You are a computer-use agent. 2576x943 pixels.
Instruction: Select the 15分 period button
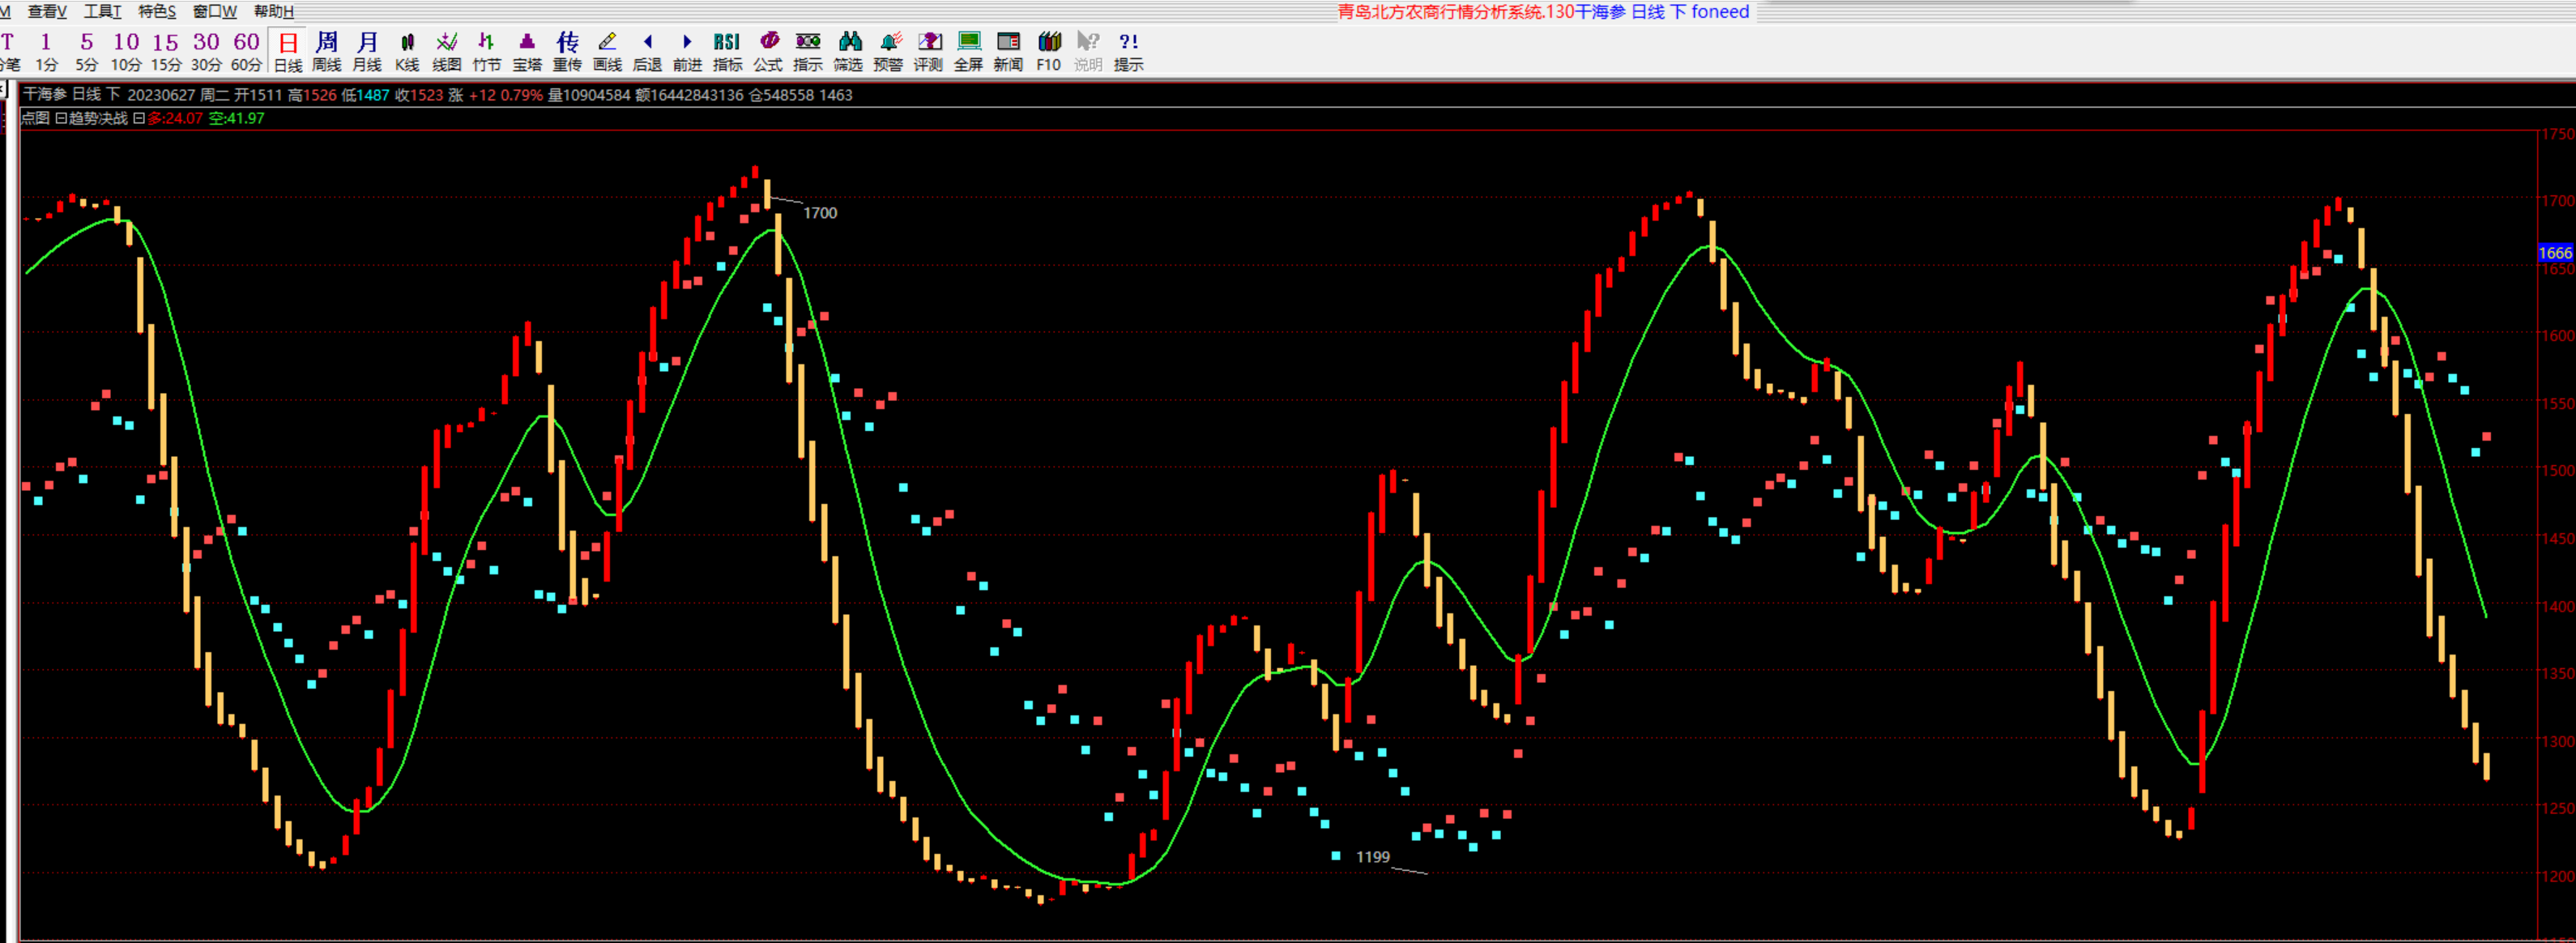pyautogui.click(x=166, y=51)
